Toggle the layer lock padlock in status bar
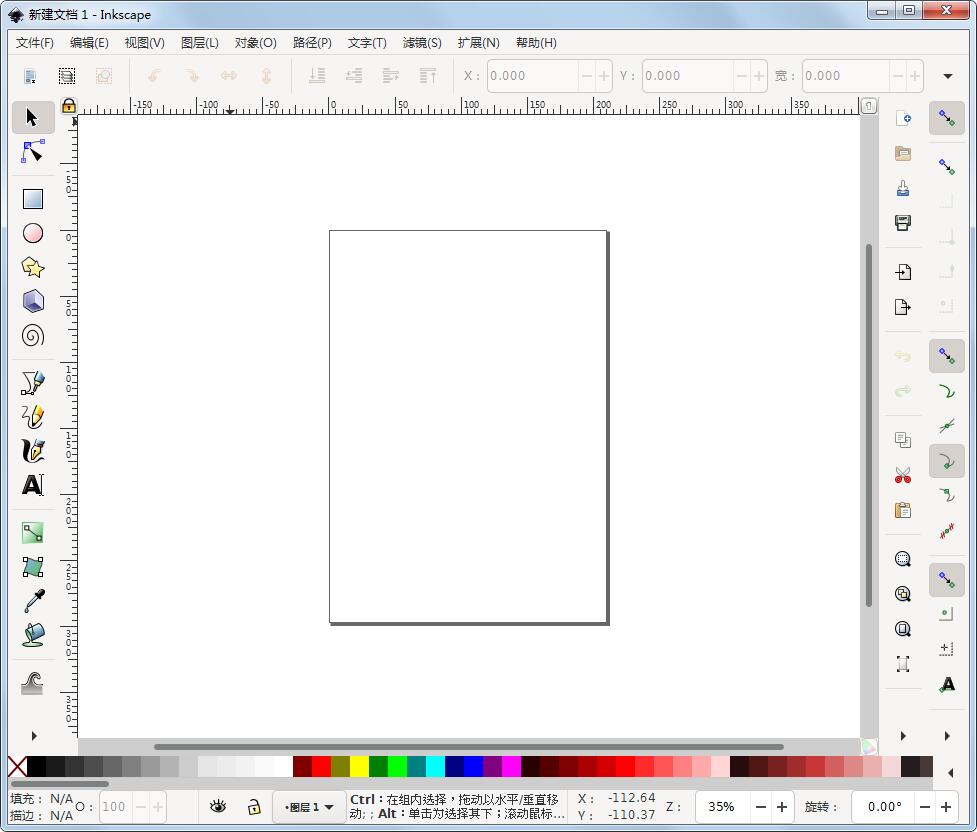This screenshot has height=832, width=977. tap(252, 806)
